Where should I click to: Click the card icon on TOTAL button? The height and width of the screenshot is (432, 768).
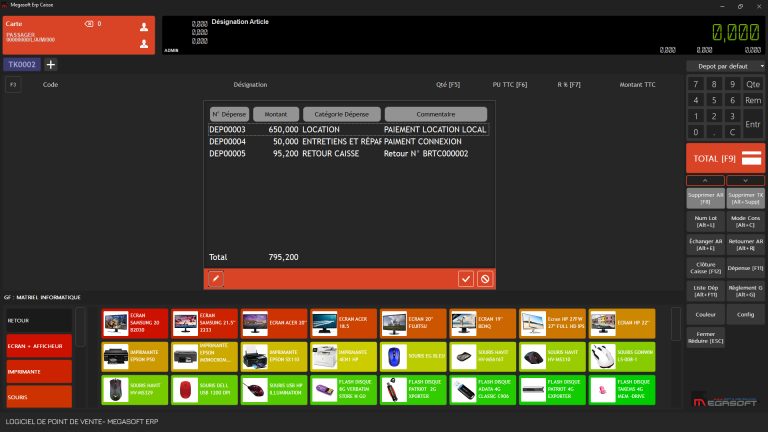click(751, 158)
